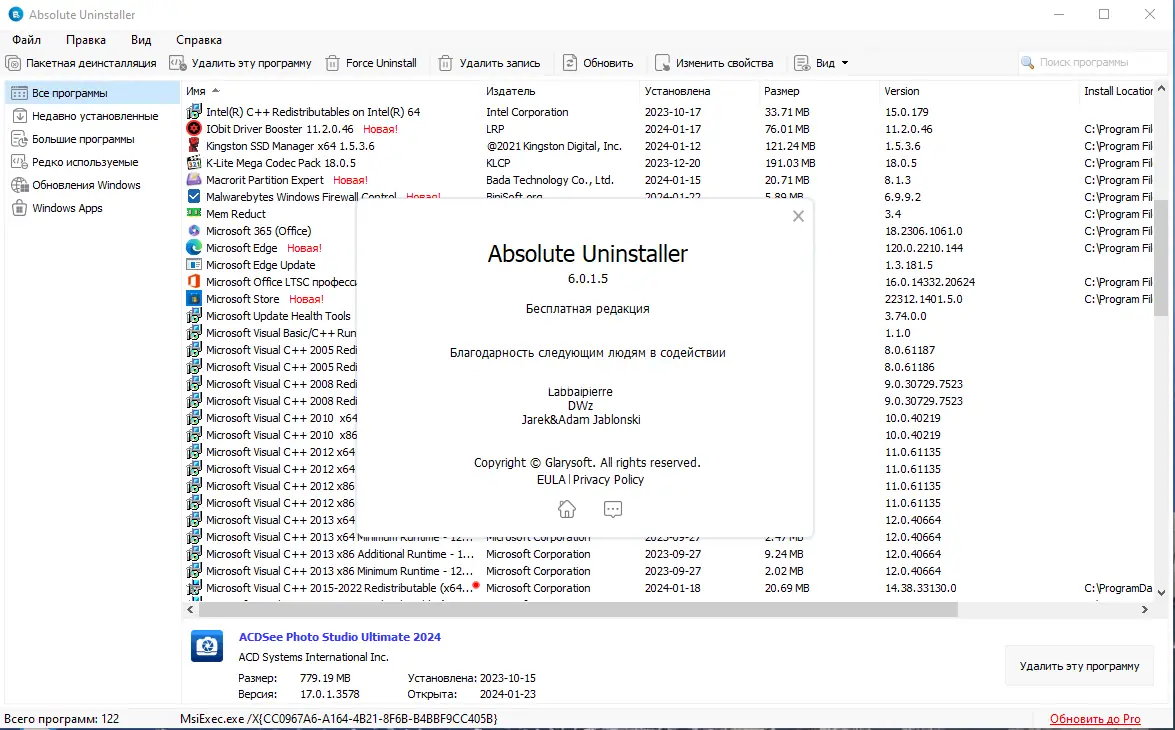Select Обновления Windows category
This screenshot has width=1175, height=730.
click(92, 185)
